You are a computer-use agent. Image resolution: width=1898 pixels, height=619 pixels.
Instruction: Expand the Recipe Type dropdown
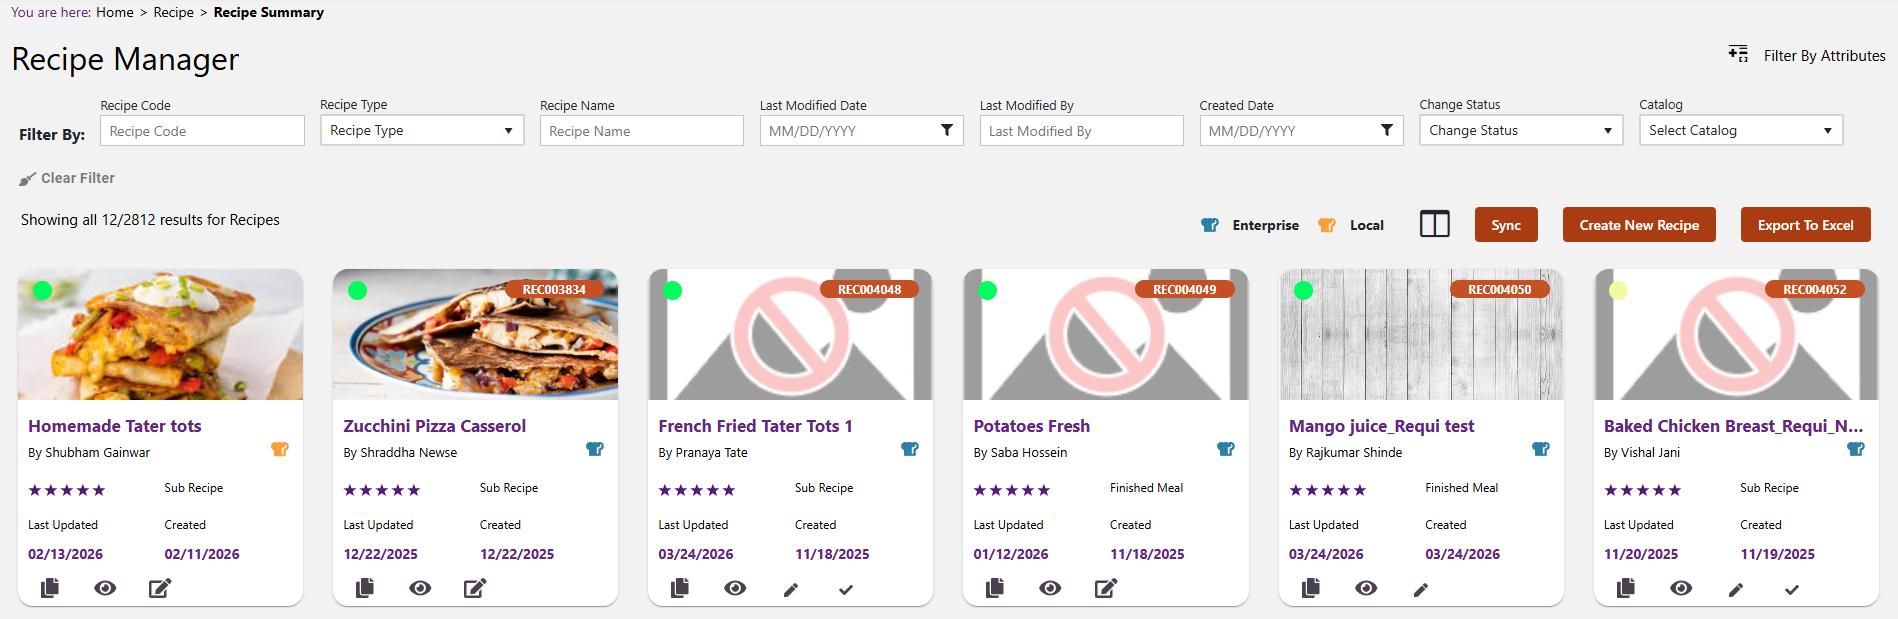click(422, 130)
